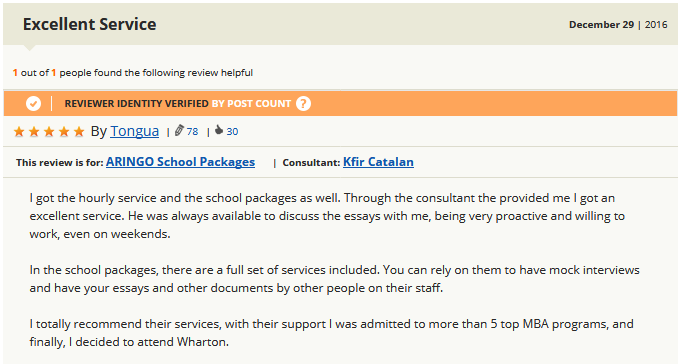Click the Excellent Service review title
The height and width of the screenshot is (364, 682).
tap(90, 24)
